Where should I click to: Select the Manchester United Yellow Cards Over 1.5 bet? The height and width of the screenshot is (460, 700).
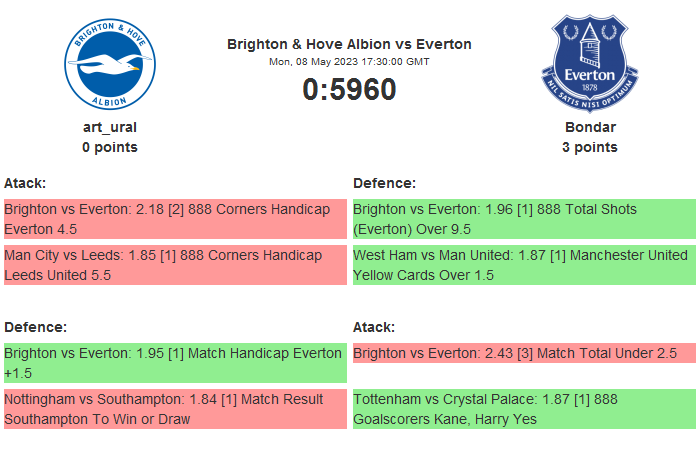[x=524, y=265]
